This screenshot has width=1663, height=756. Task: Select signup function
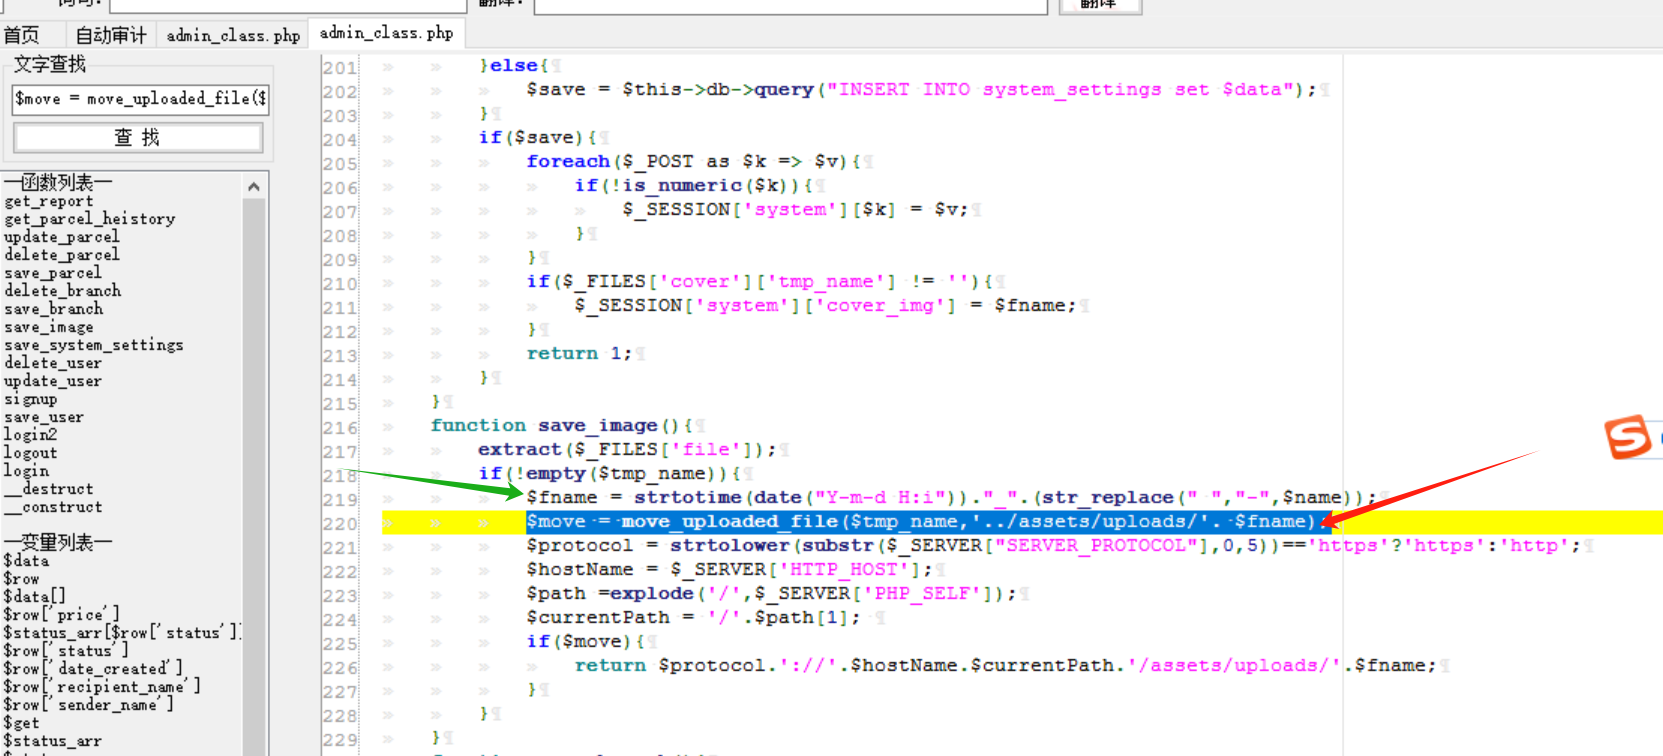[30, 399]
